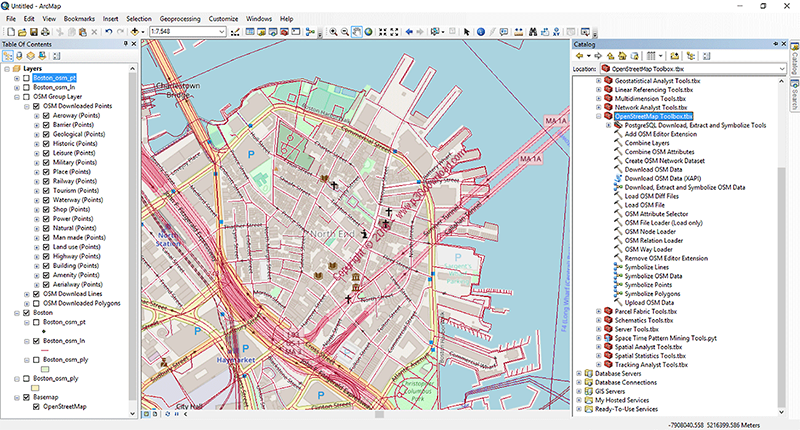The height and width of the screenshot is (430, 800).
Task: Select the Pan hand tool
Action: pos(356,32)
